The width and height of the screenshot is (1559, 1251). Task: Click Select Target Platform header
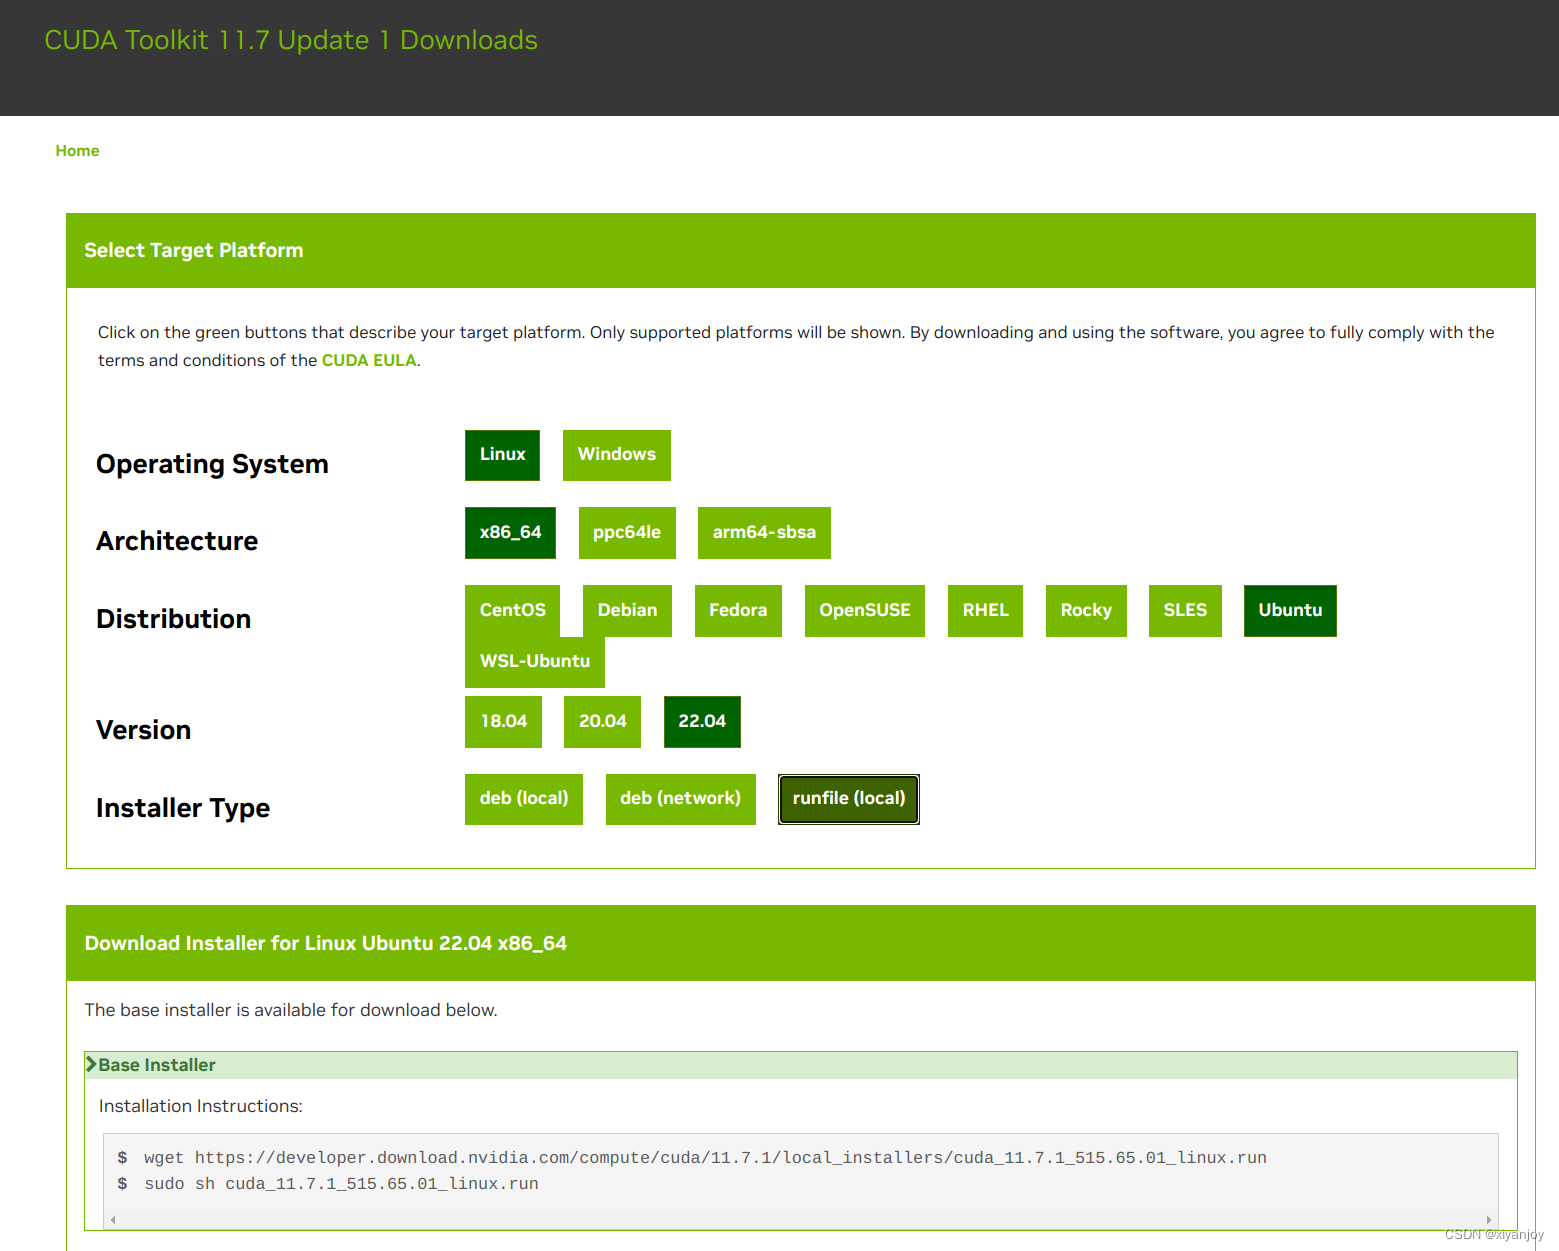coord(800,251)
